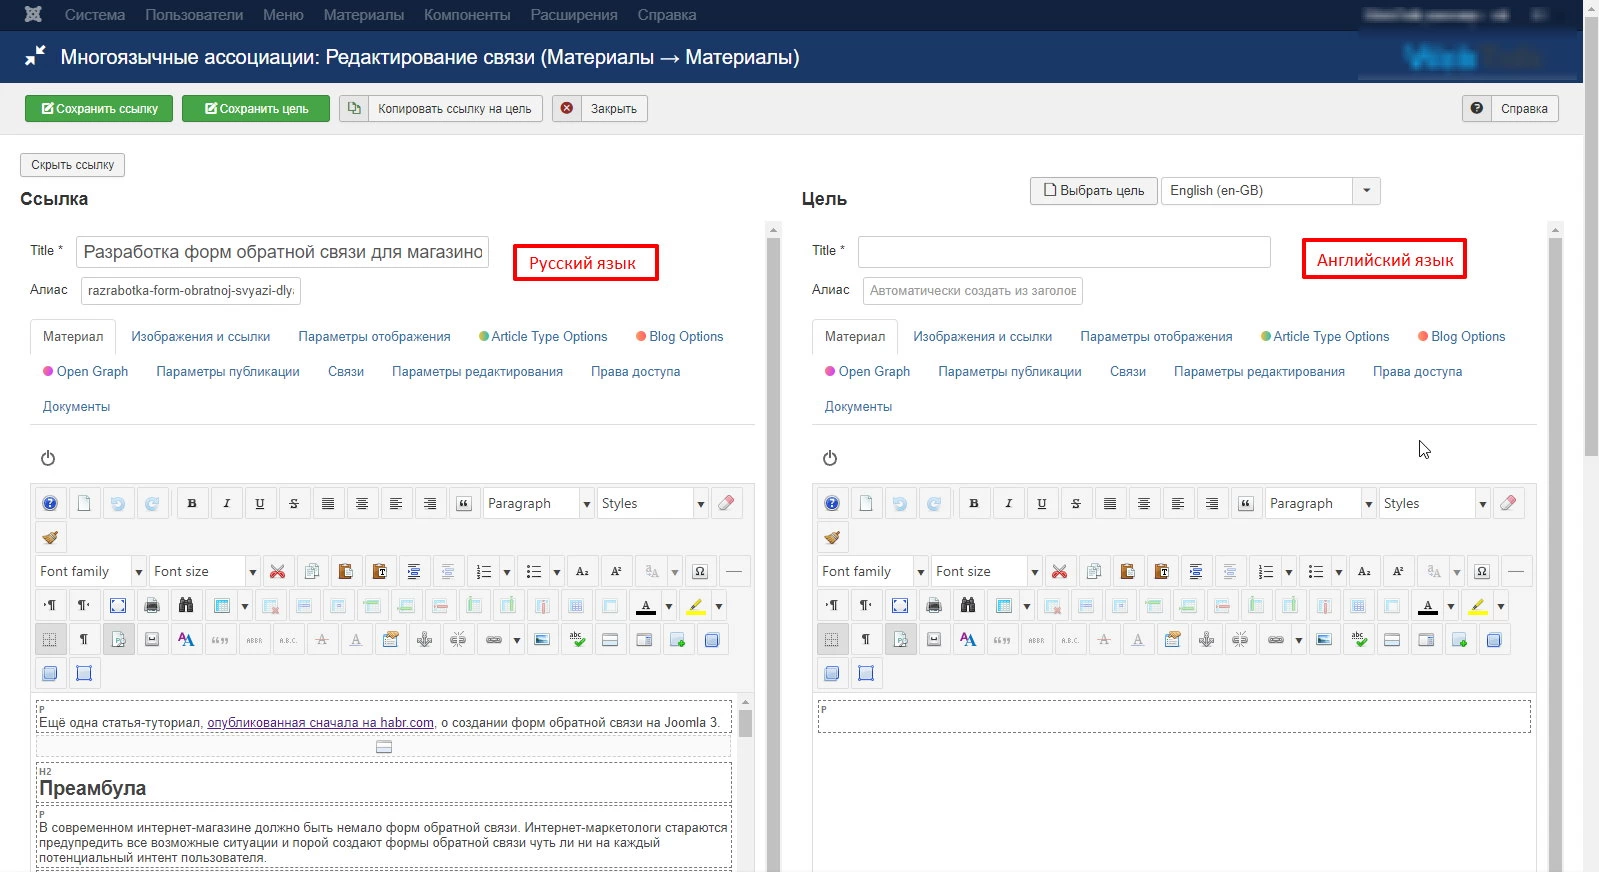Click new document icon in Цель editor
The image size is (1599, 872).
(x=866, y=503)
